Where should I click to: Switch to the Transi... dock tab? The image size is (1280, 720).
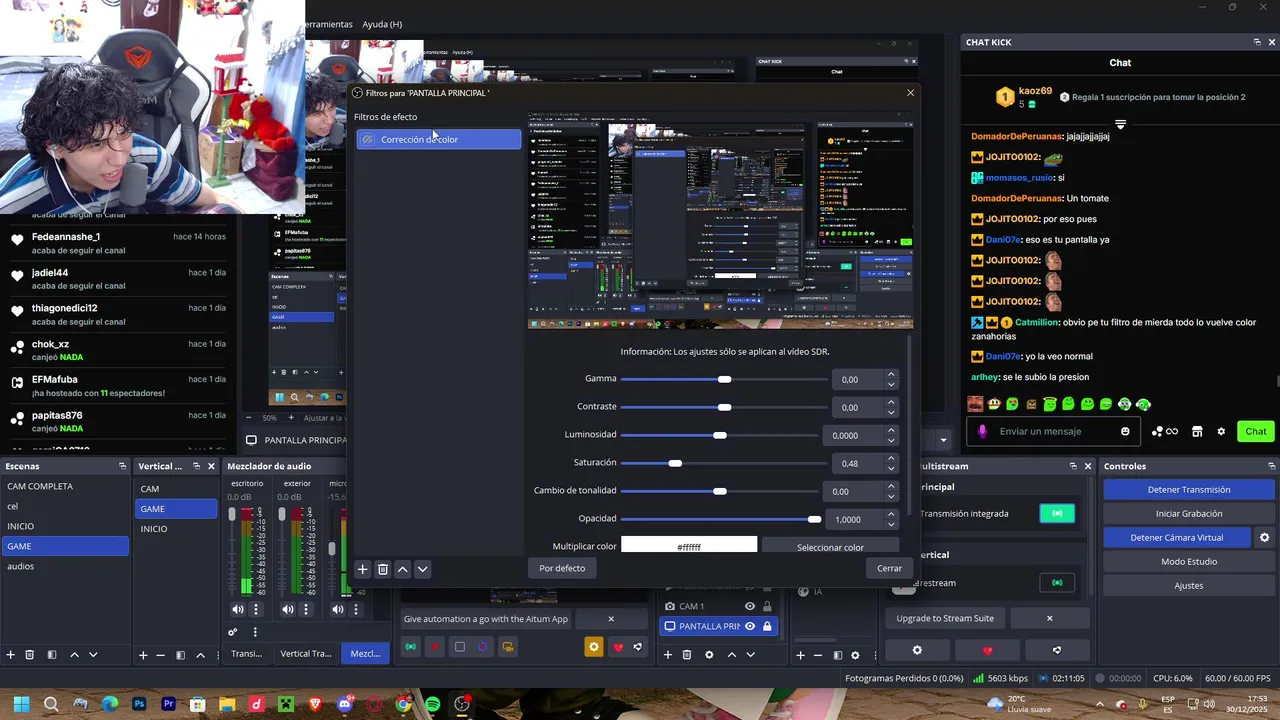coord(246,654)
